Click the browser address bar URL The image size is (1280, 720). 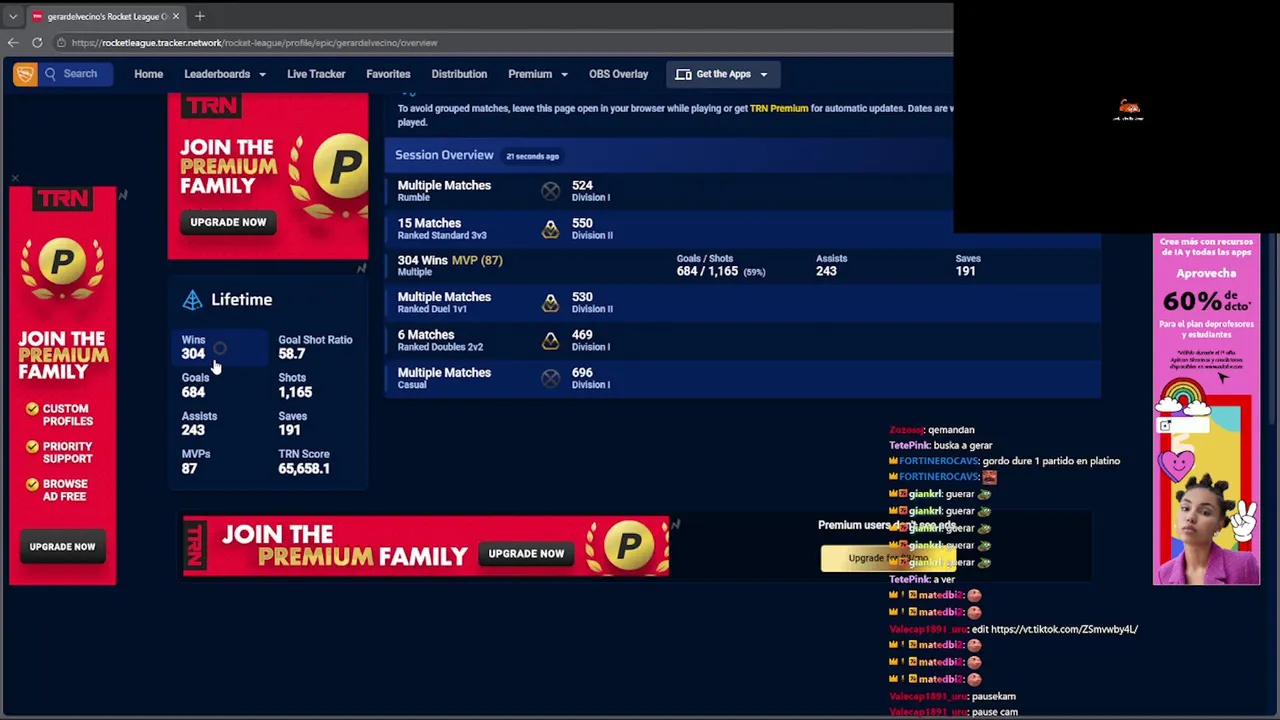[x=254, y=43]
